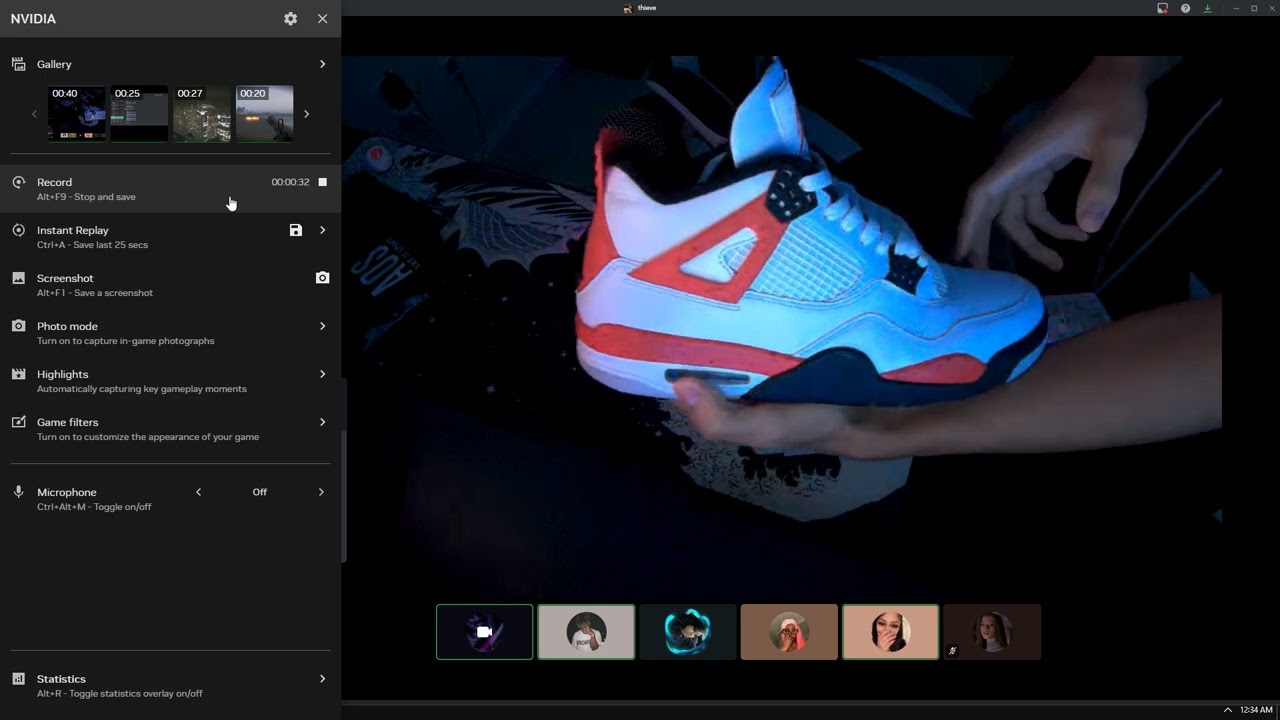Select participant with pink headscarf avatar
This screenshot has height=720, width=1280.
(789, 632)
